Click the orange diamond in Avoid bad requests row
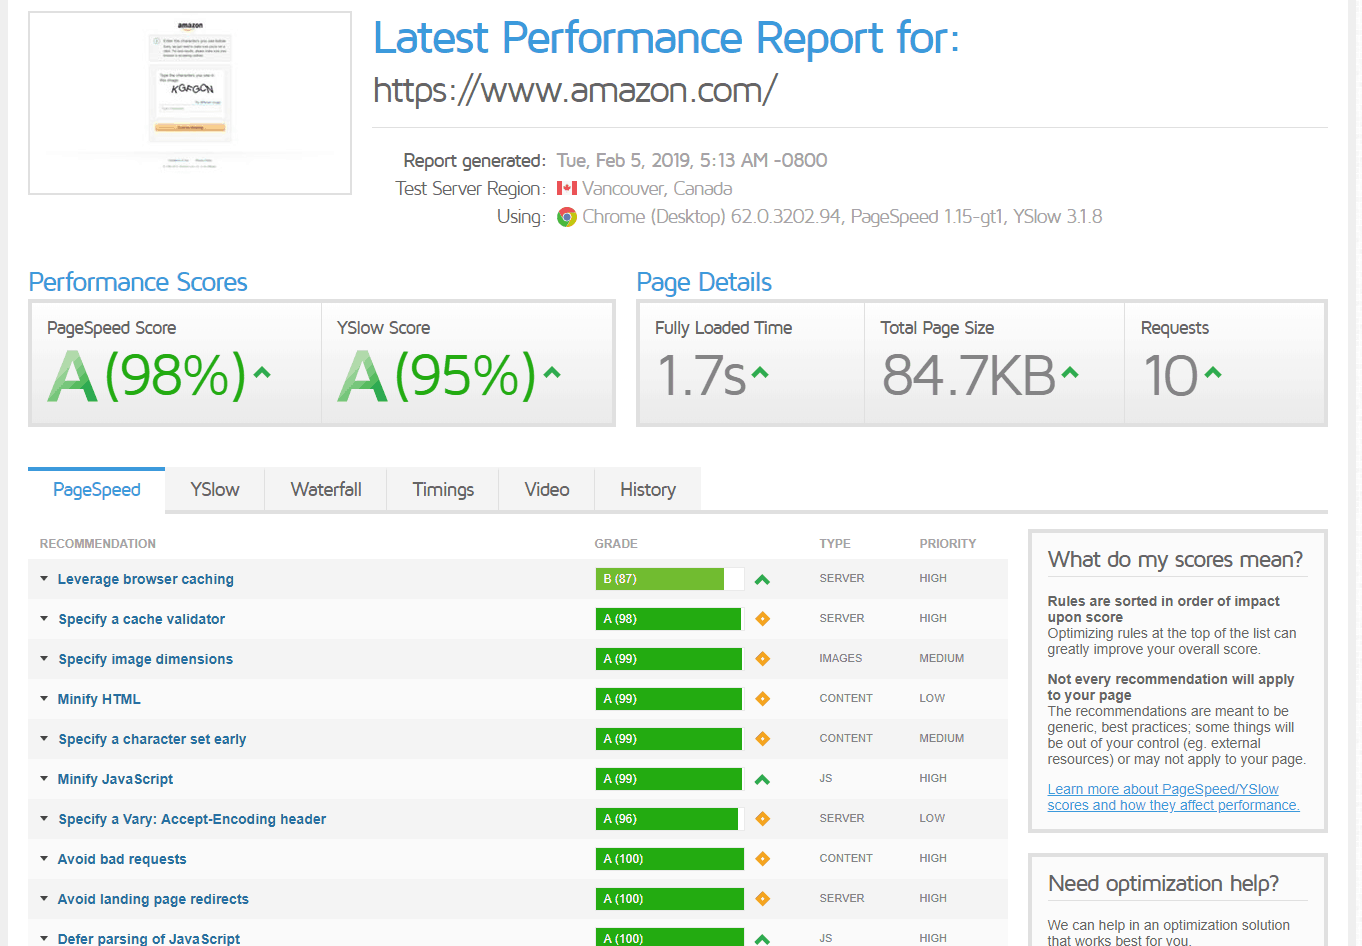This screenshot has height=946, width=1362. click(762, 859)
